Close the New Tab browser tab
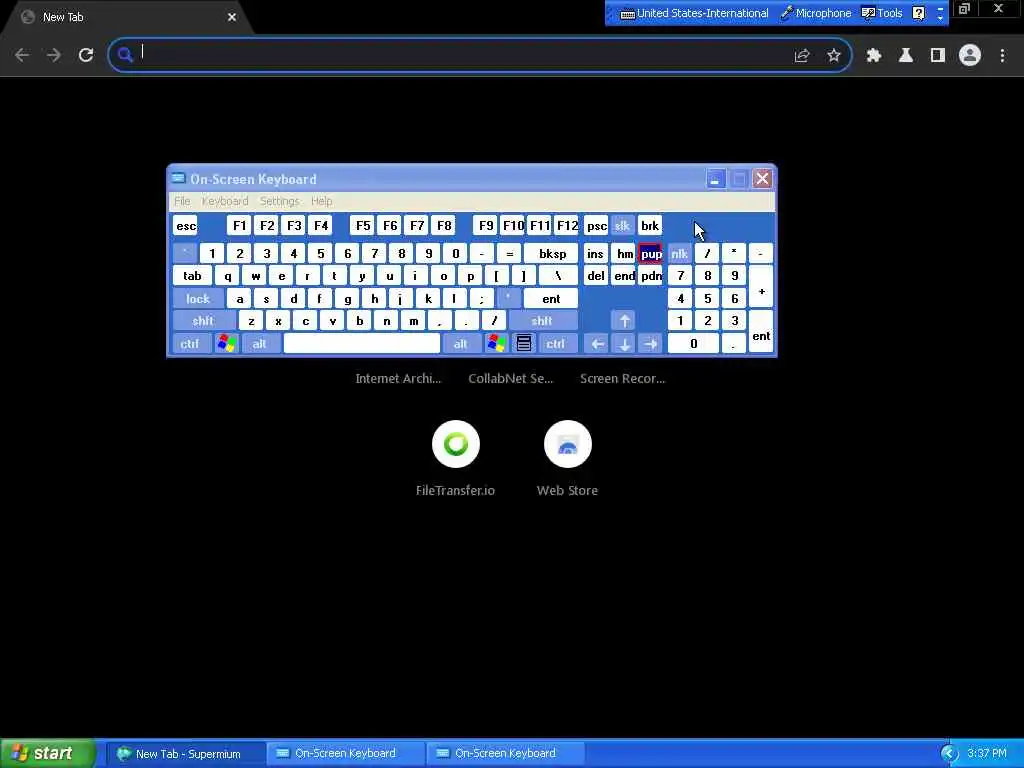This screenshot has width=1024, height=768. tap(232, 17)
